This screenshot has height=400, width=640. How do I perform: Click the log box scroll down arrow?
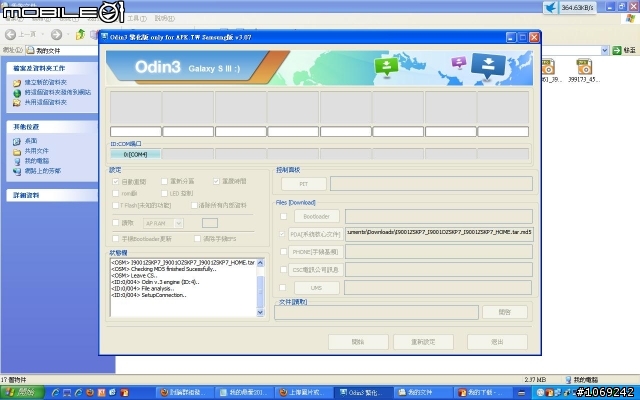pyautogui.click(x=260, y=313)
